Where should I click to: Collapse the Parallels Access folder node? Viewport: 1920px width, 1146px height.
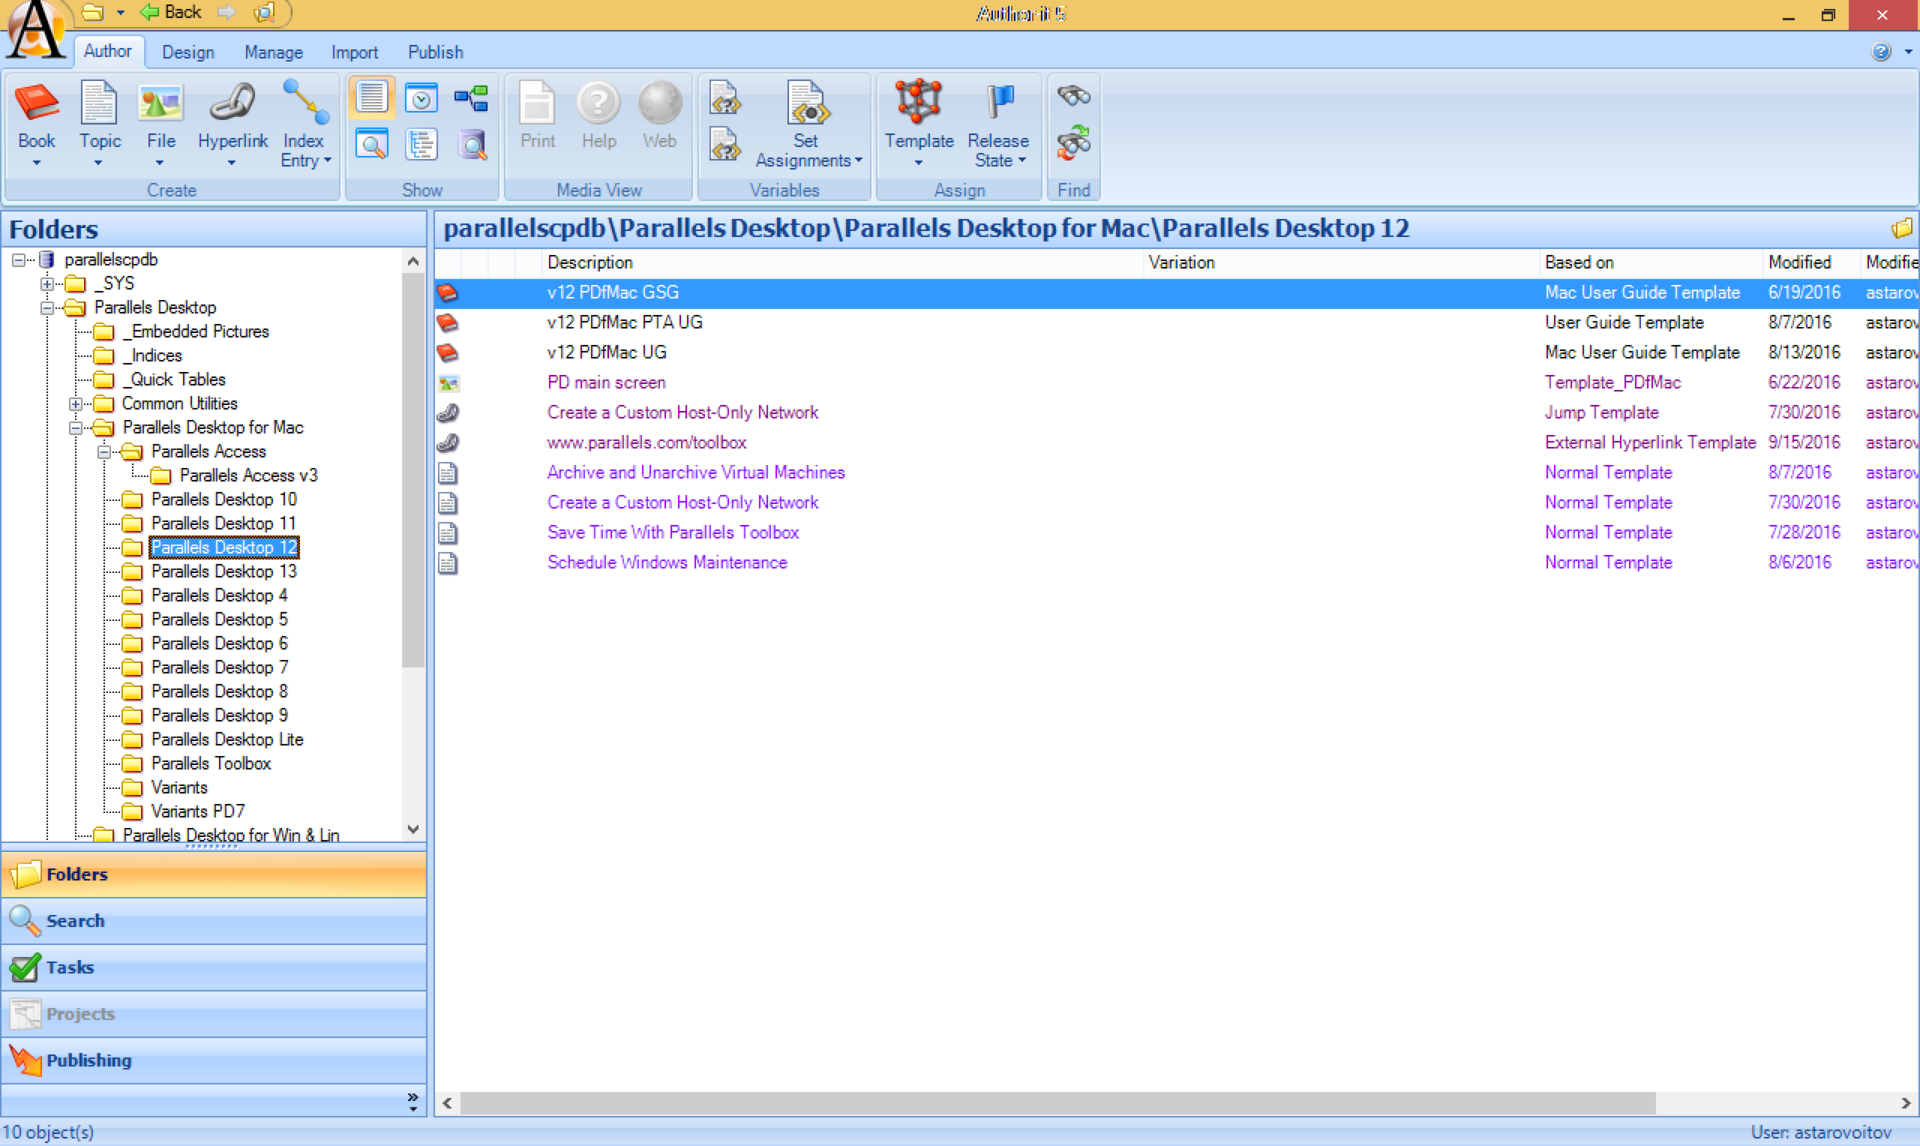coord(104,452)
